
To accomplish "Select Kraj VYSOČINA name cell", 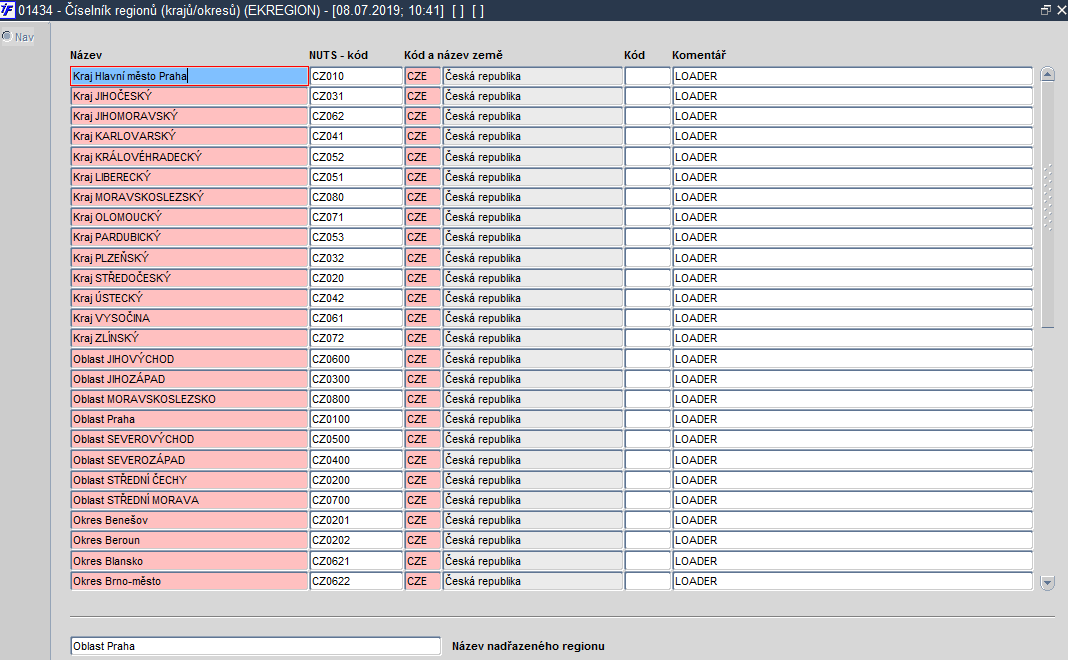I will (189, 318).
